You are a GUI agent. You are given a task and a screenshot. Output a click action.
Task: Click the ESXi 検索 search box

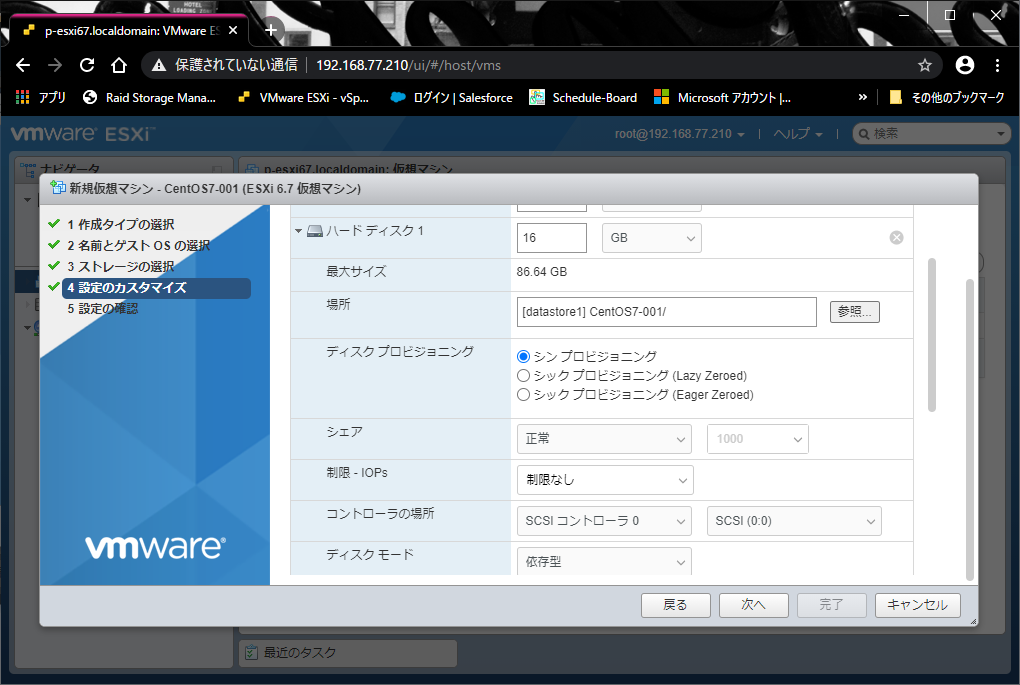(x=930, y=134)
